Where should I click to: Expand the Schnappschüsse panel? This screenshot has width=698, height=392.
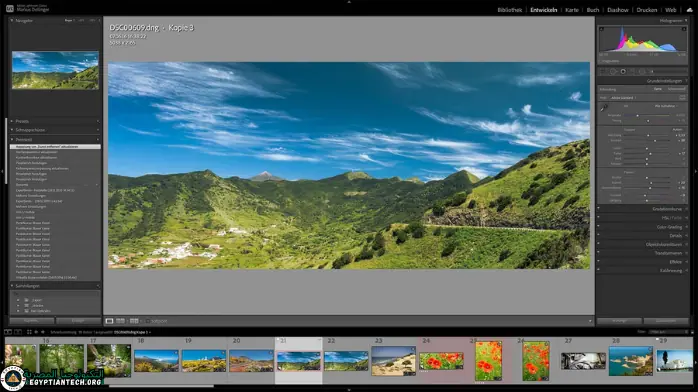[12, 130]
